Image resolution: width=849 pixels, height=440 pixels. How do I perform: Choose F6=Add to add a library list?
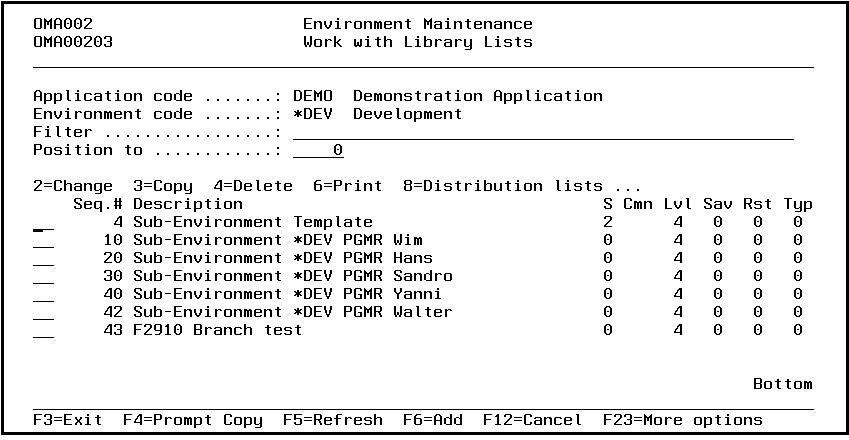point(432,420)
